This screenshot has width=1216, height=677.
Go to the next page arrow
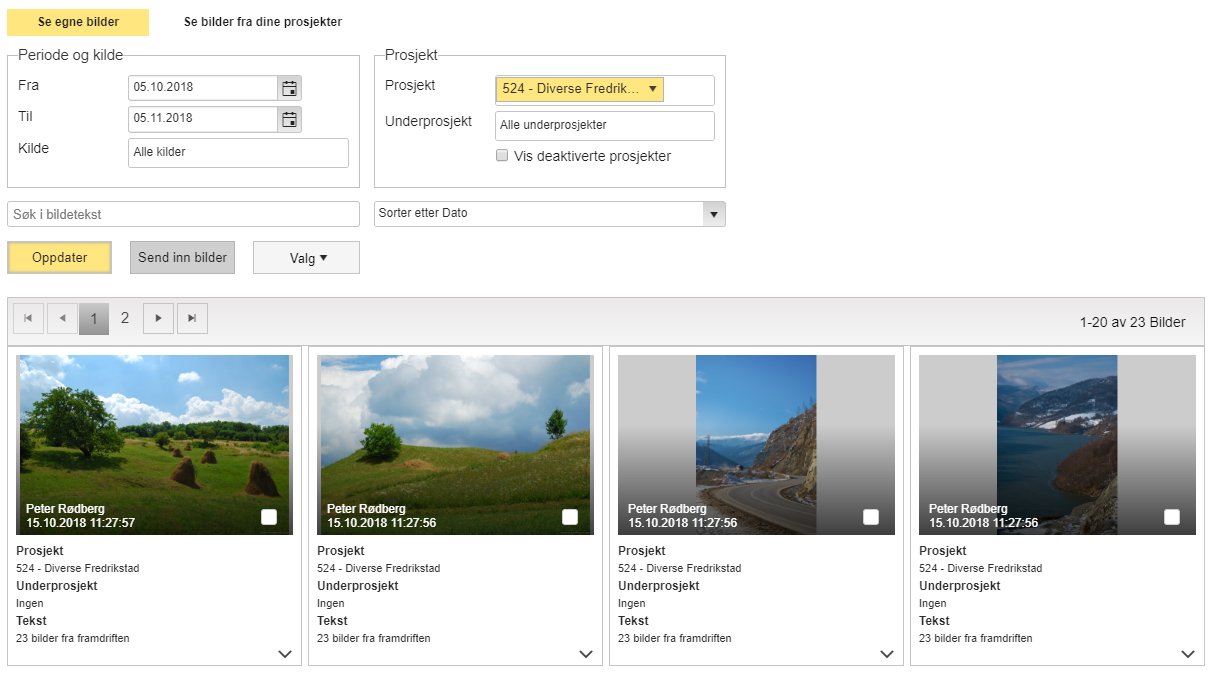[x=158, y=318]
